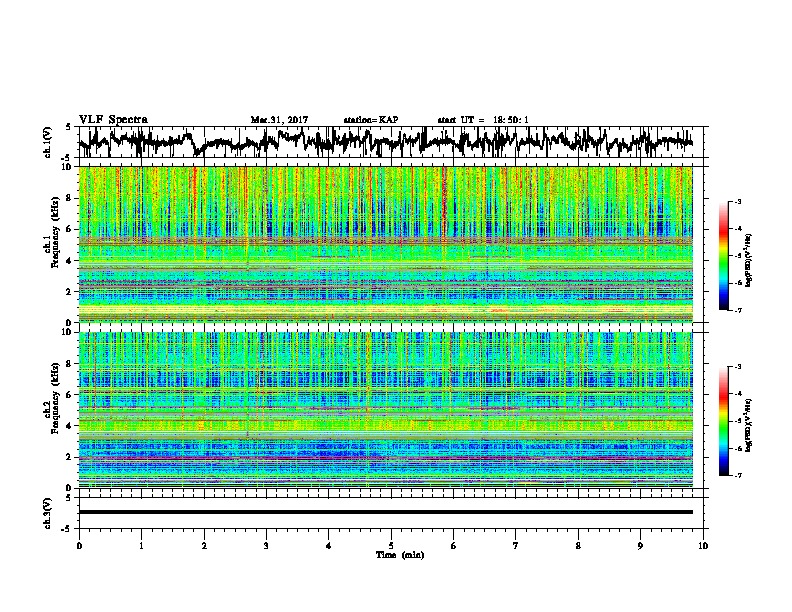The width and height of the screenshot is (792, 612).
Task: Click the "4" time axis tick label
Action: coord(329,546)
